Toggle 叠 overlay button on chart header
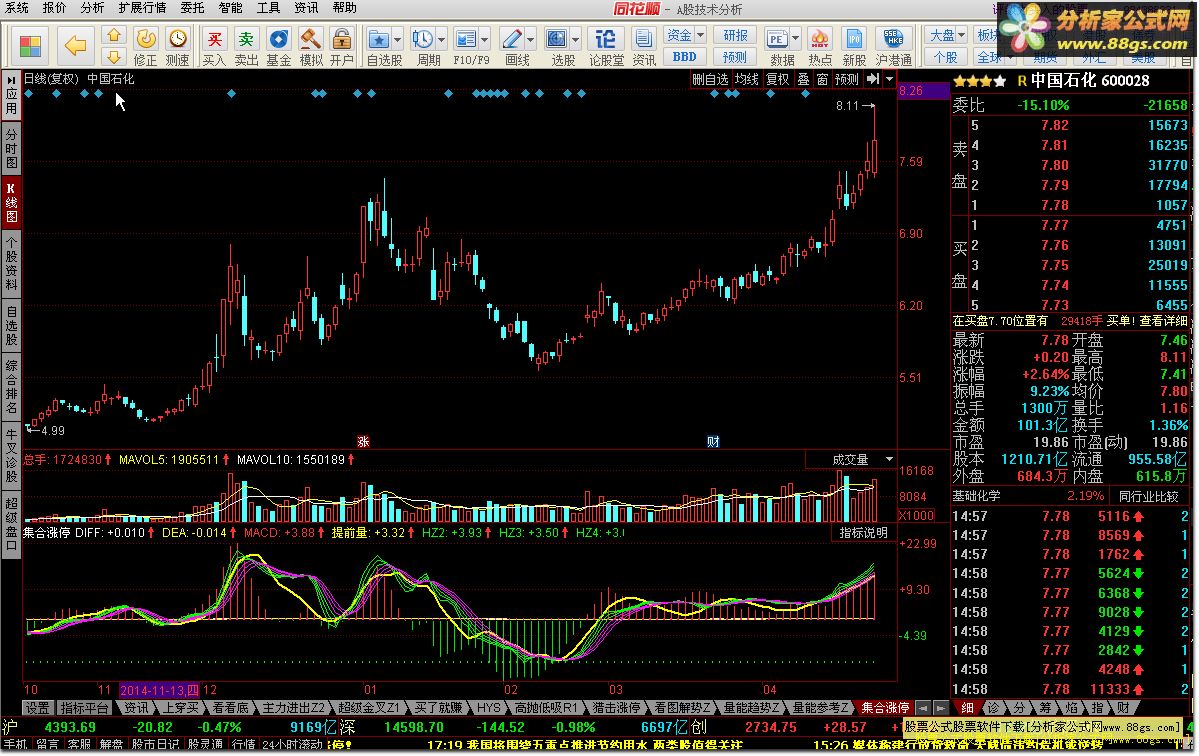 coord(803,79)
